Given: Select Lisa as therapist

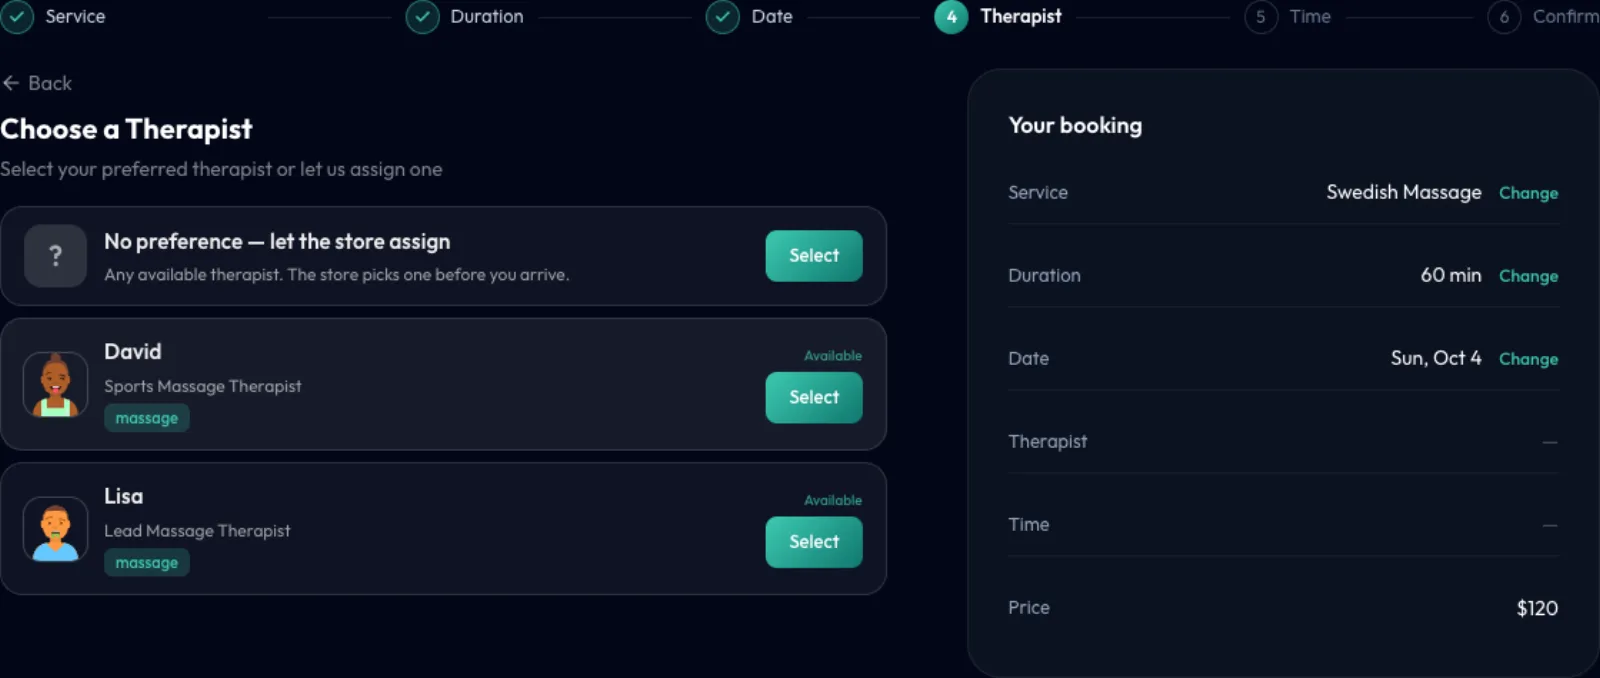Looking at the screenshot, I should tap(814, 542).
